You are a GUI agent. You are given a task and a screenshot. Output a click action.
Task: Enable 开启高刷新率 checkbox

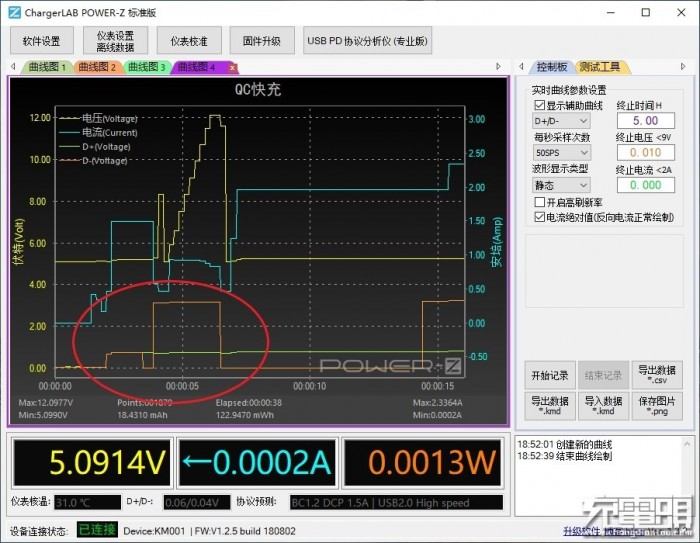(539, 202)
